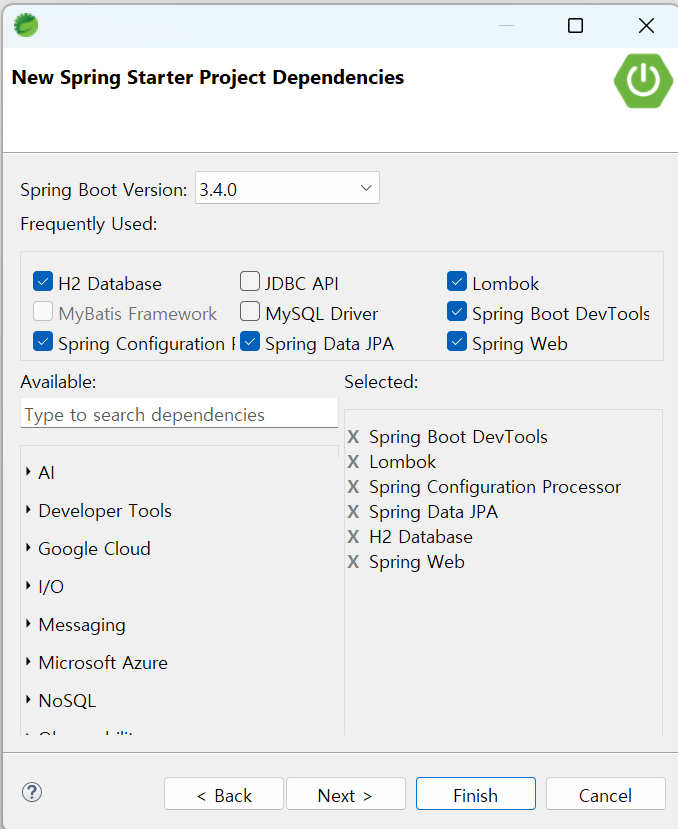This screenshot has width=678, height=829.
Task: Open the Spring Boot Version dropdown
Action: 367,187
